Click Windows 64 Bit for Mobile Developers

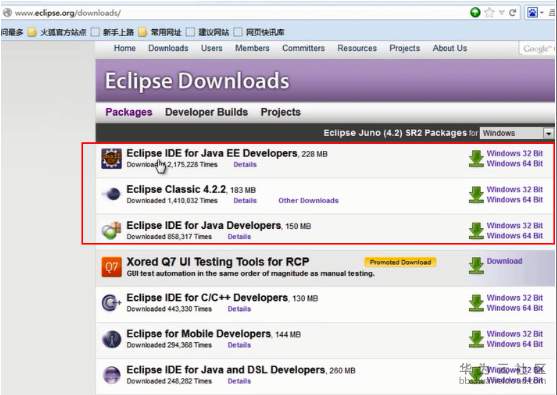(515, 344)
